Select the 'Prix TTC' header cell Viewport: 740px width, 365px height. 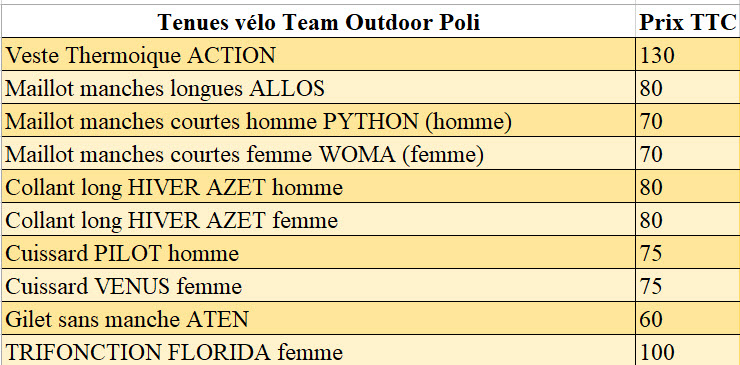688,22
